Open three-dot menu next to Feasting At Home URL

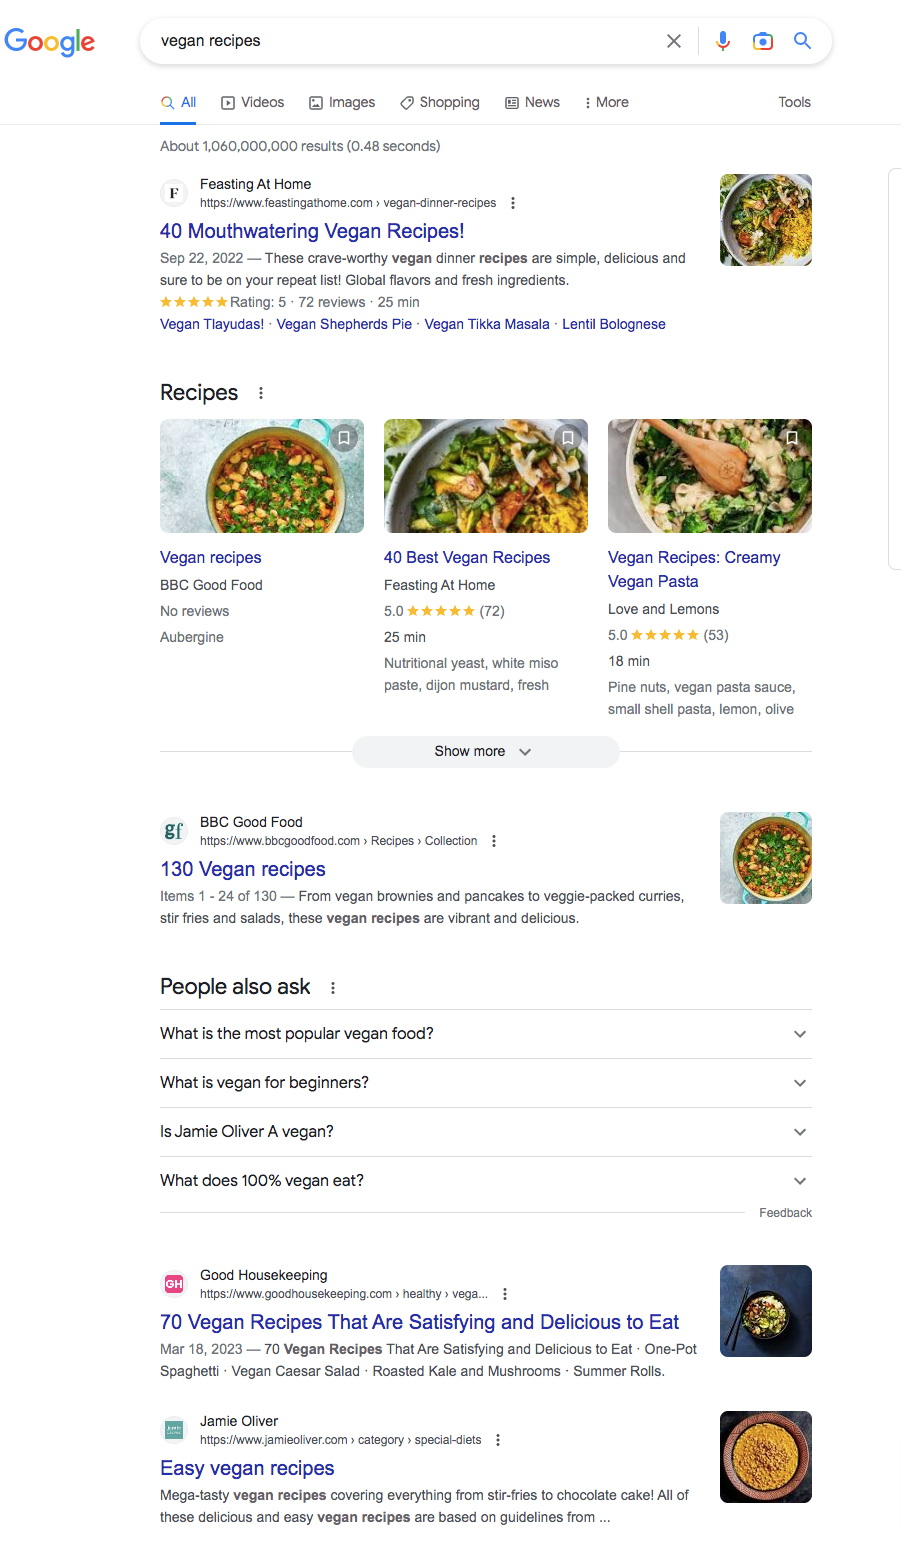[x=513, y=203]
